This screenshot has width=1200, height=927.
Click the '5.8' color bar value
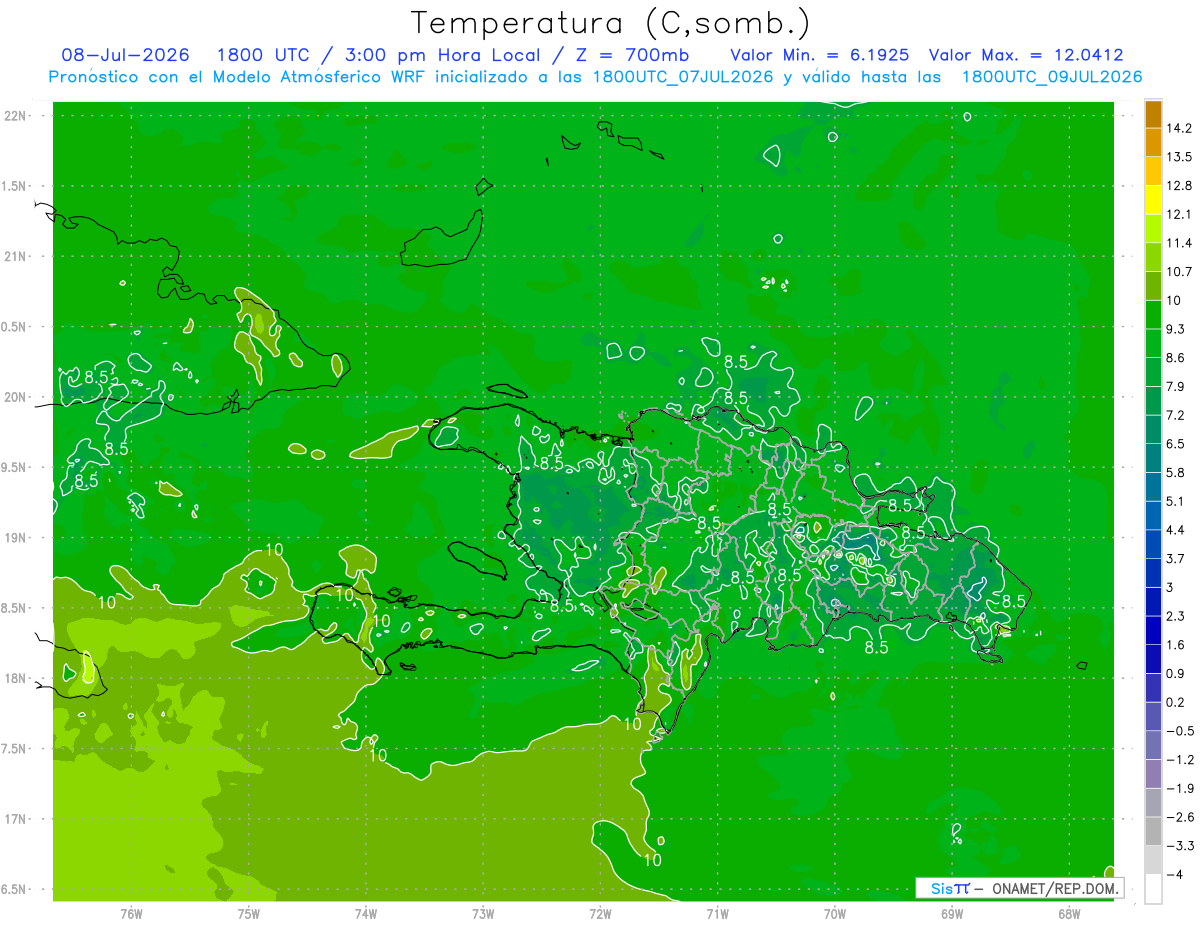click(1177, 472)
